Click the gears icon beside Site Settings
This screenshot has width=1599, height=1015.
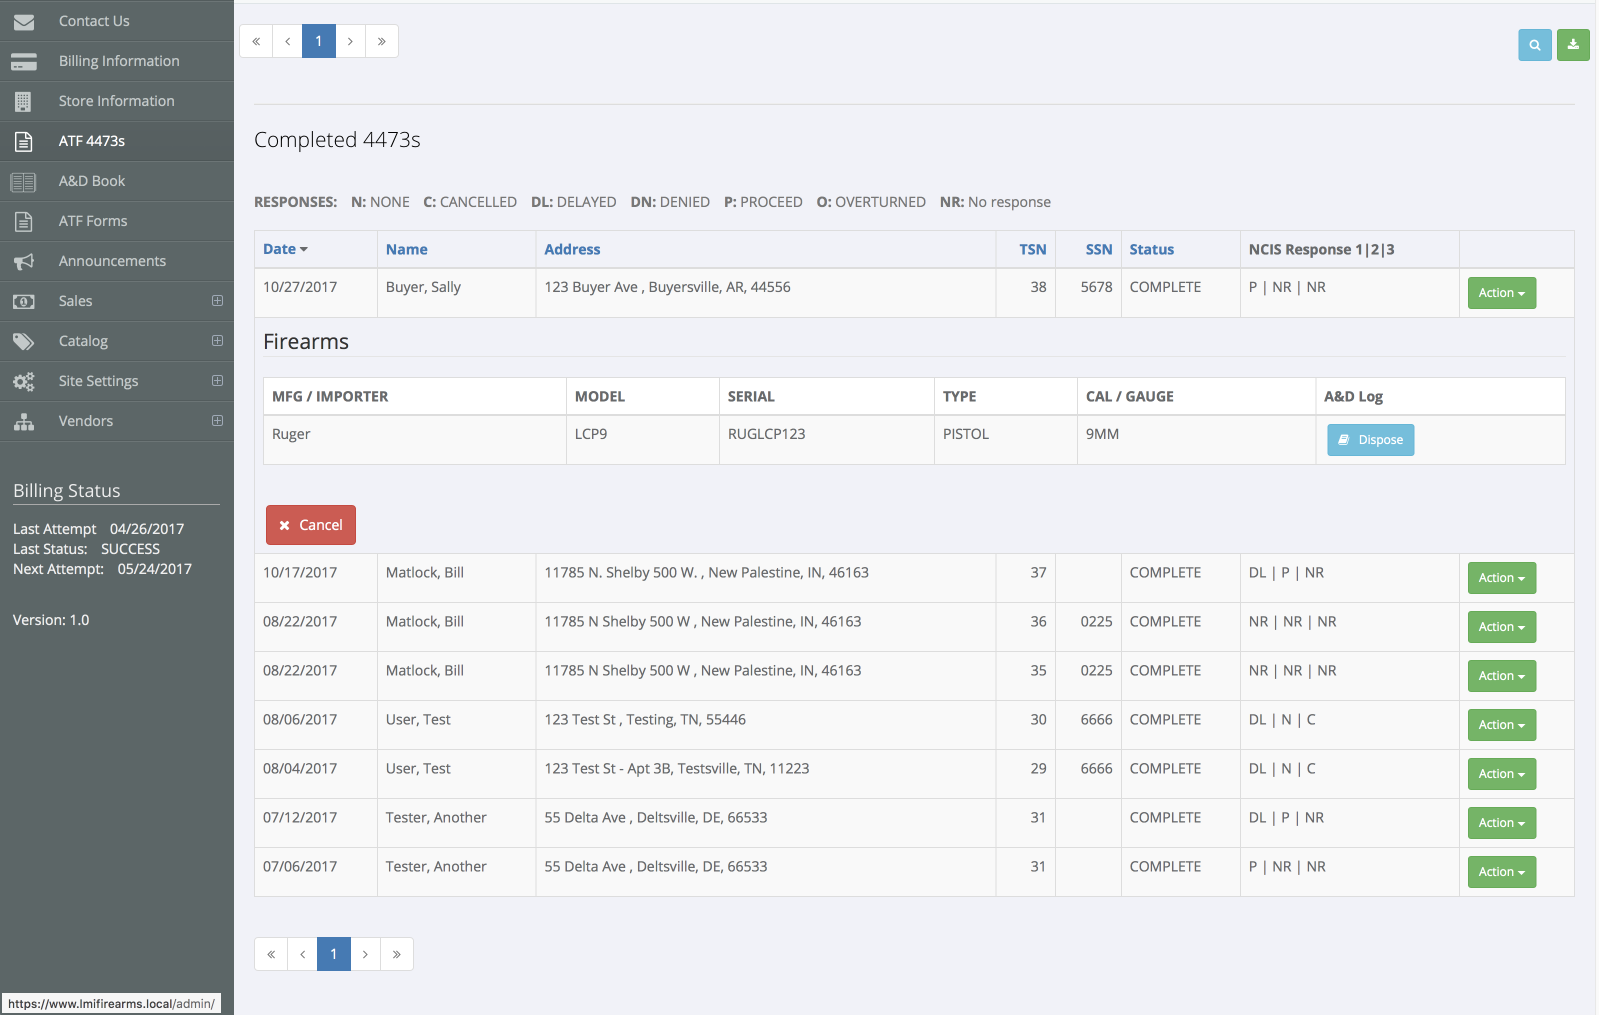(24, 381)
